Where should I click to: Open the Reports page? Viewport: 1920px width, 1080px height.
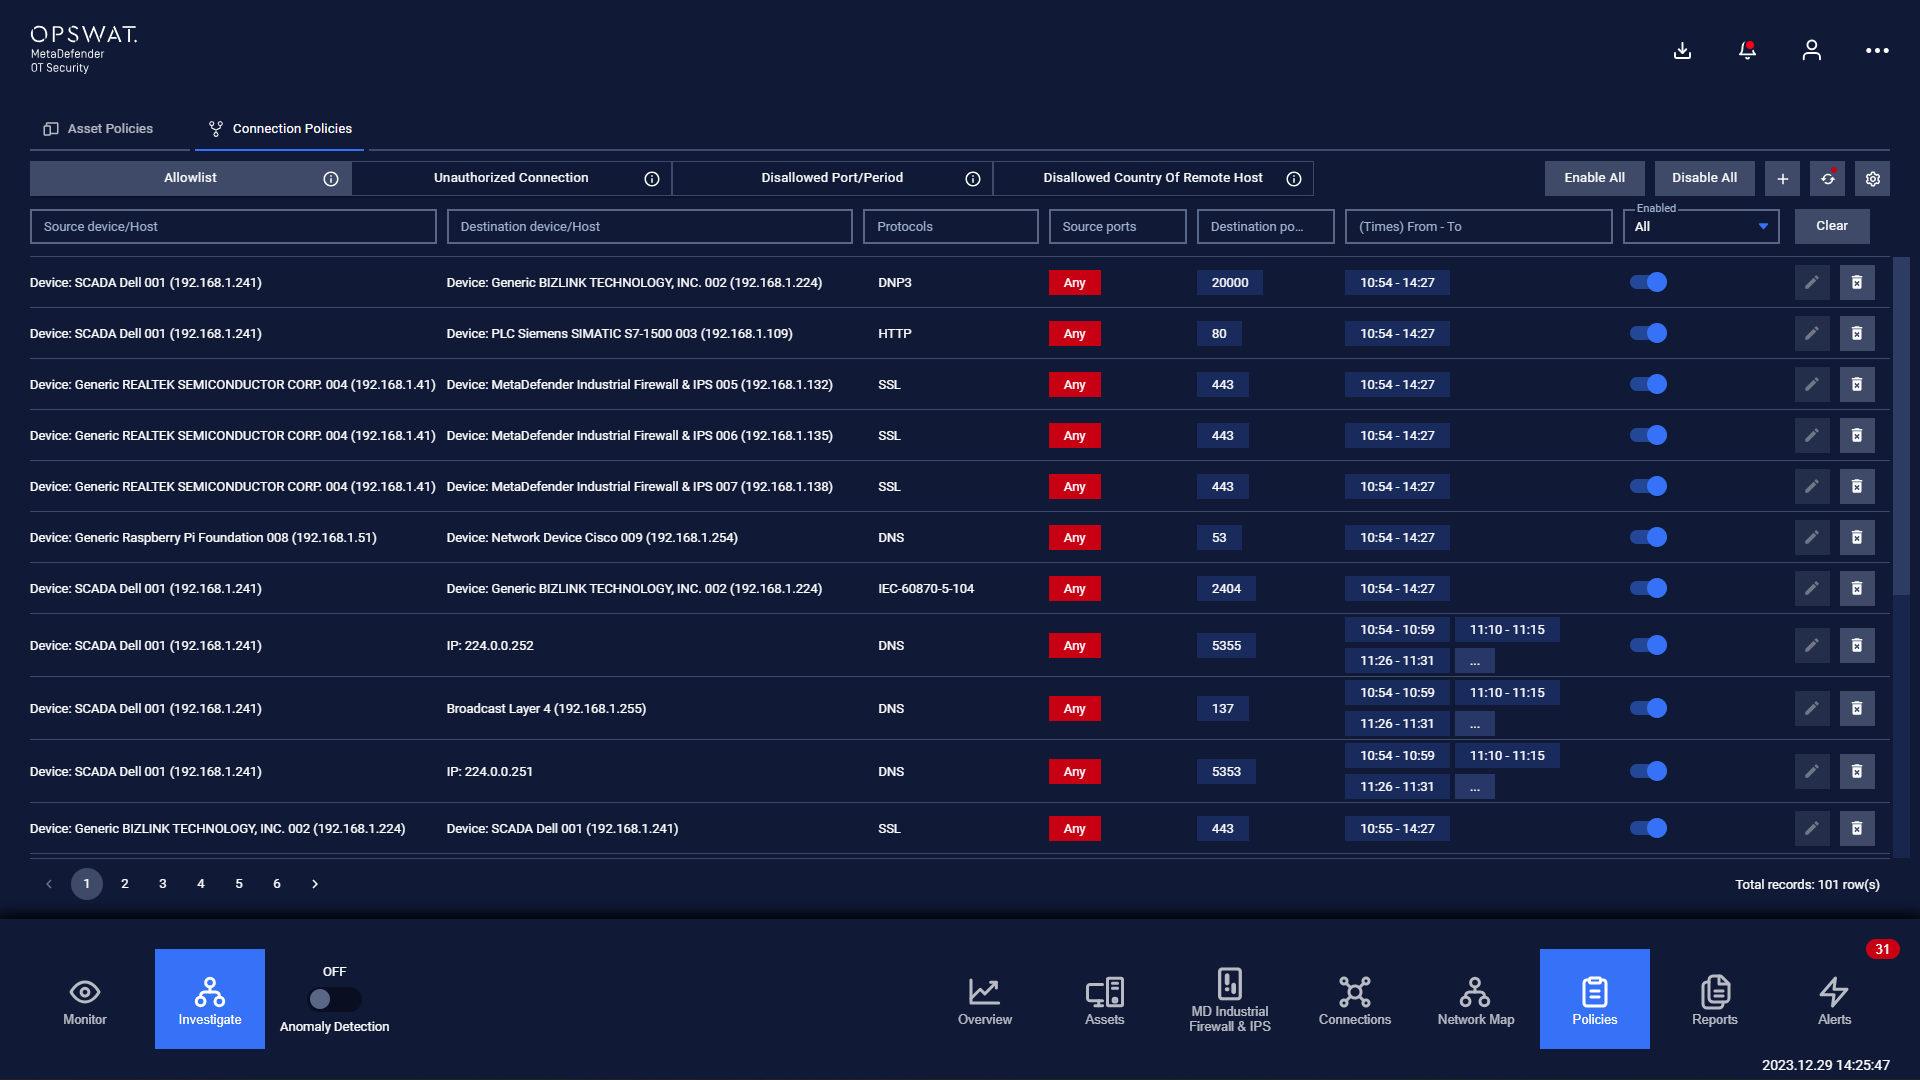pyautogui.click(x=1715, y=999)
